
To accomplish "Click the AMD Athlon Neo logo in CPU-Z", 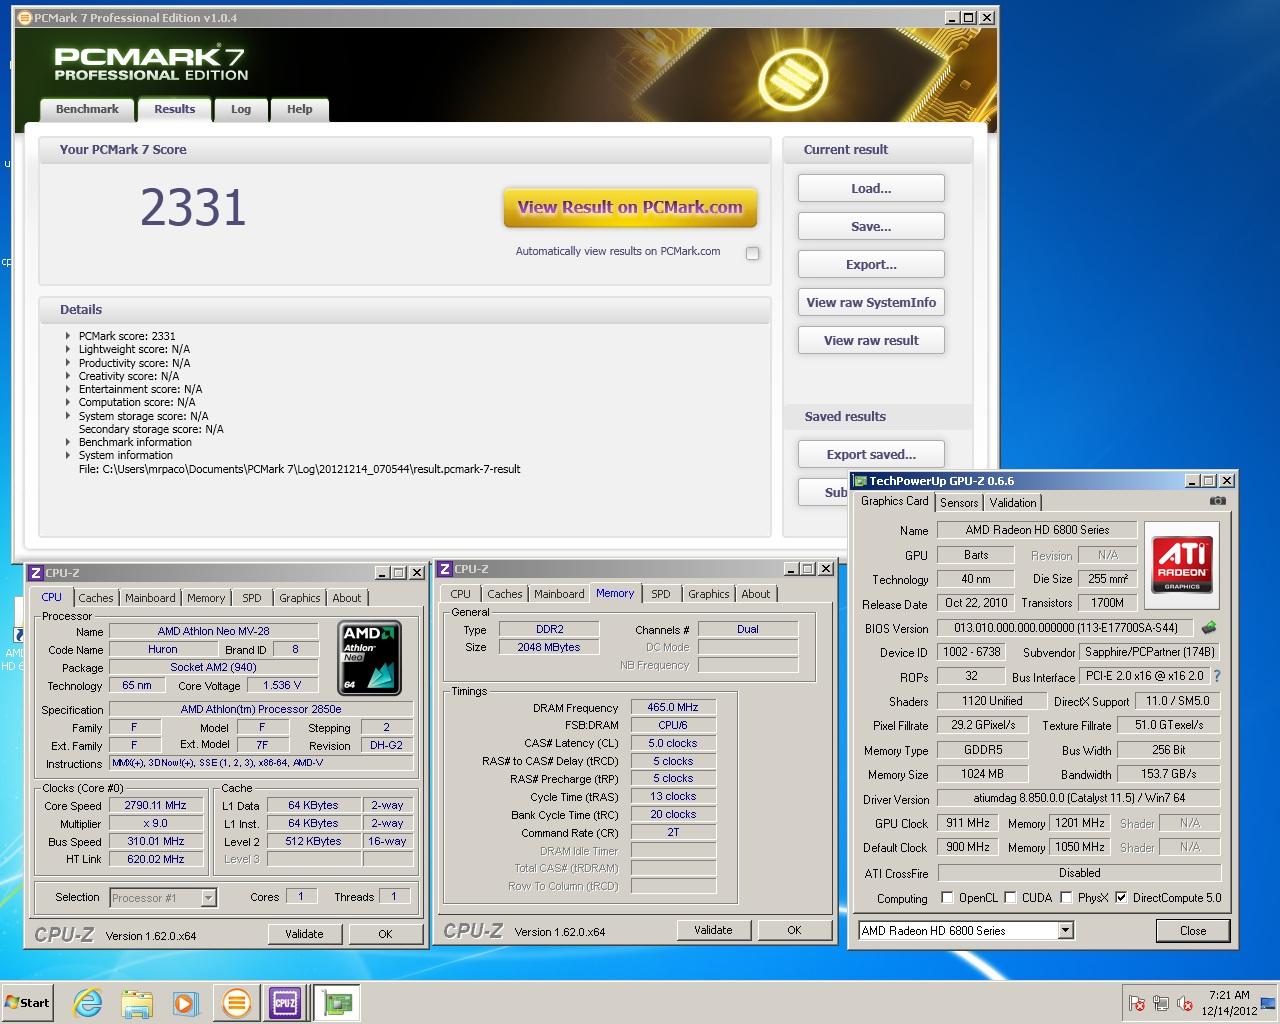I will click(x=370, y=658).
